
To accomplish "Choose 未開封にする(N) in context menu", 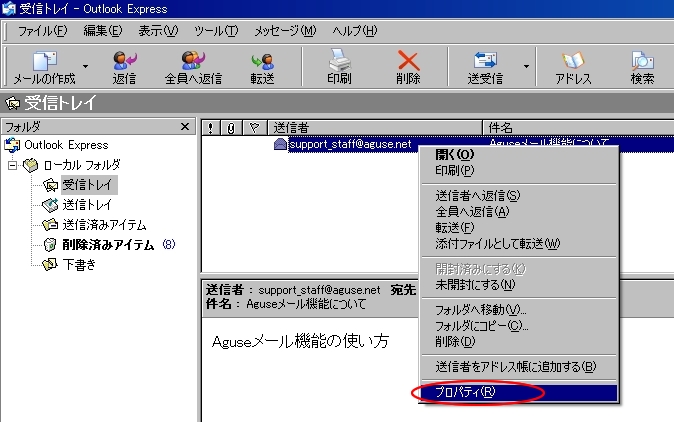I will tap(519, 284).
